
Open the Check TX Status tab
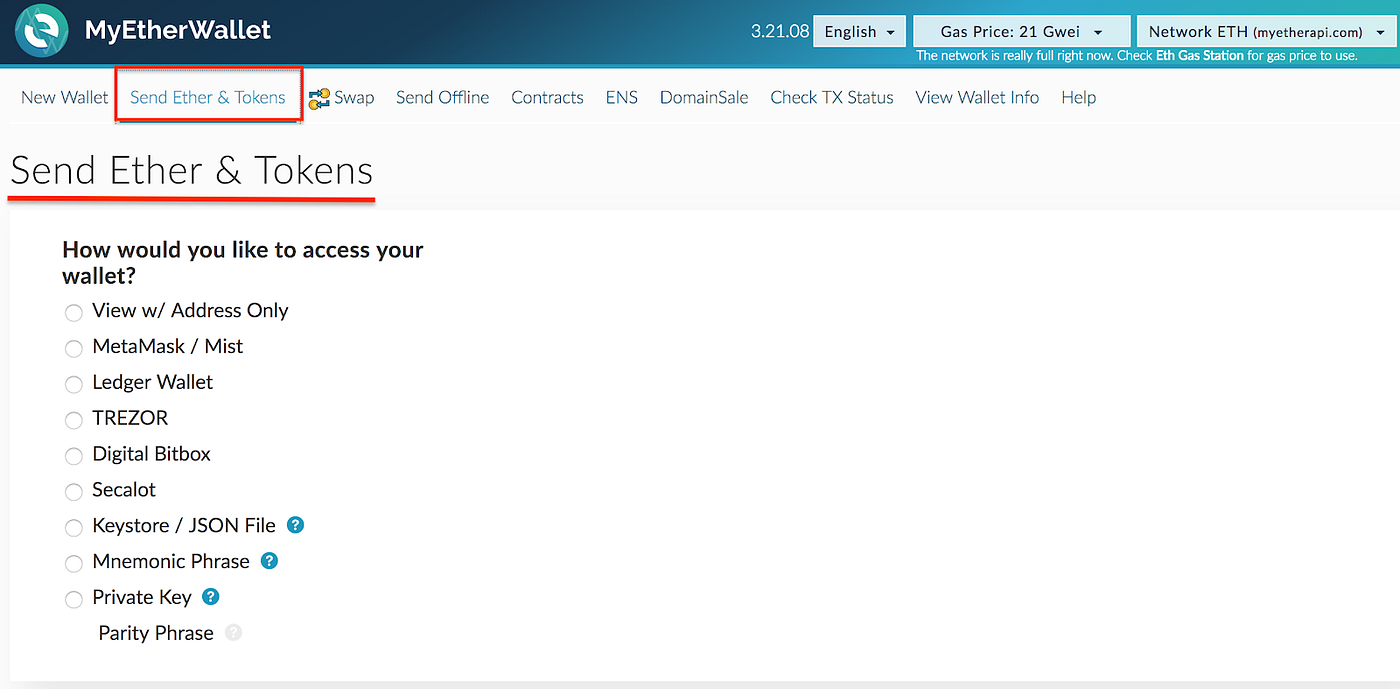point(832,97)
